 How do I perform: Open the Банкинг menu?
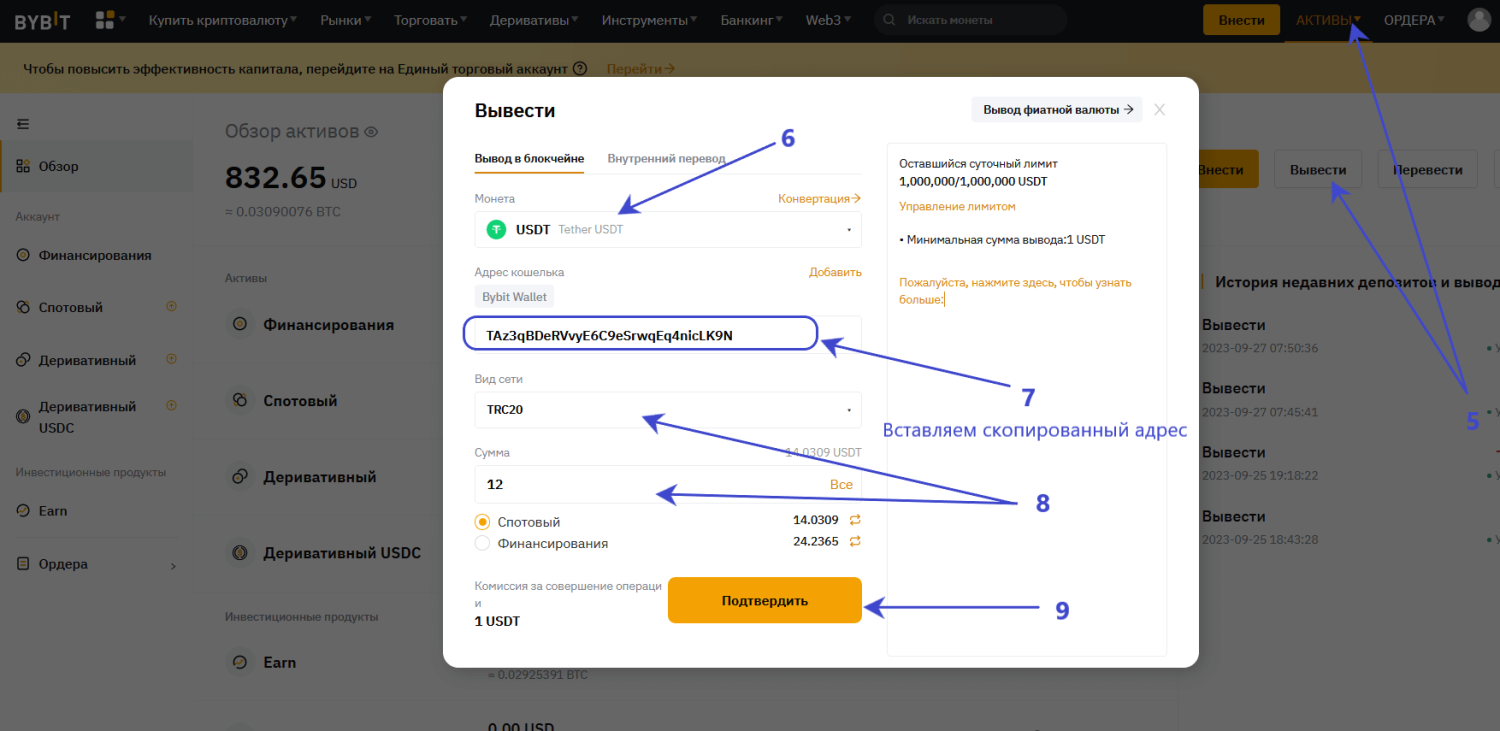tap(752, 20)
